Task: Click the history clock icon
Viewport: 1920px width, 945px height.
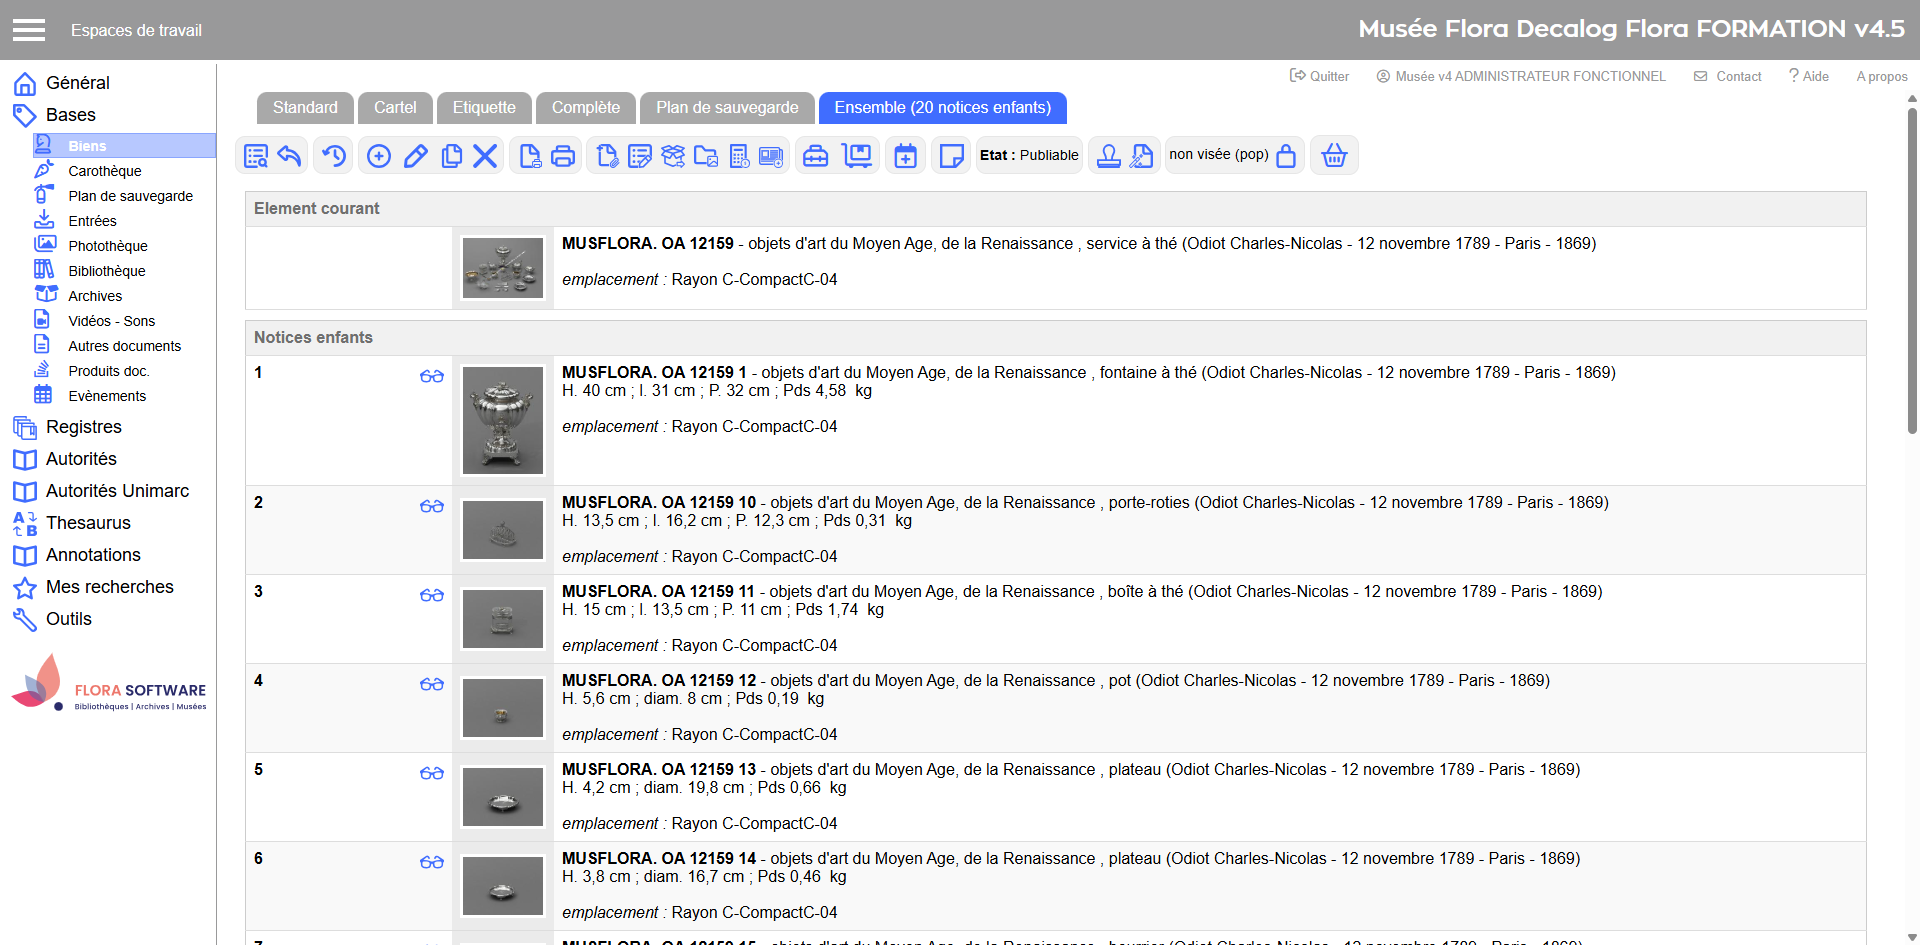Action: 334,156
